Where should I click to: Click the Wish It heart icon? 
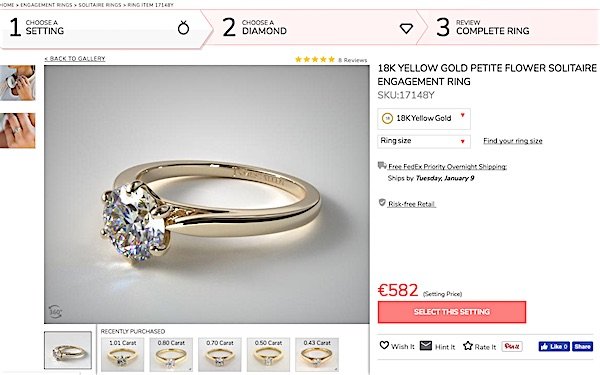click(x=384, y=345)
